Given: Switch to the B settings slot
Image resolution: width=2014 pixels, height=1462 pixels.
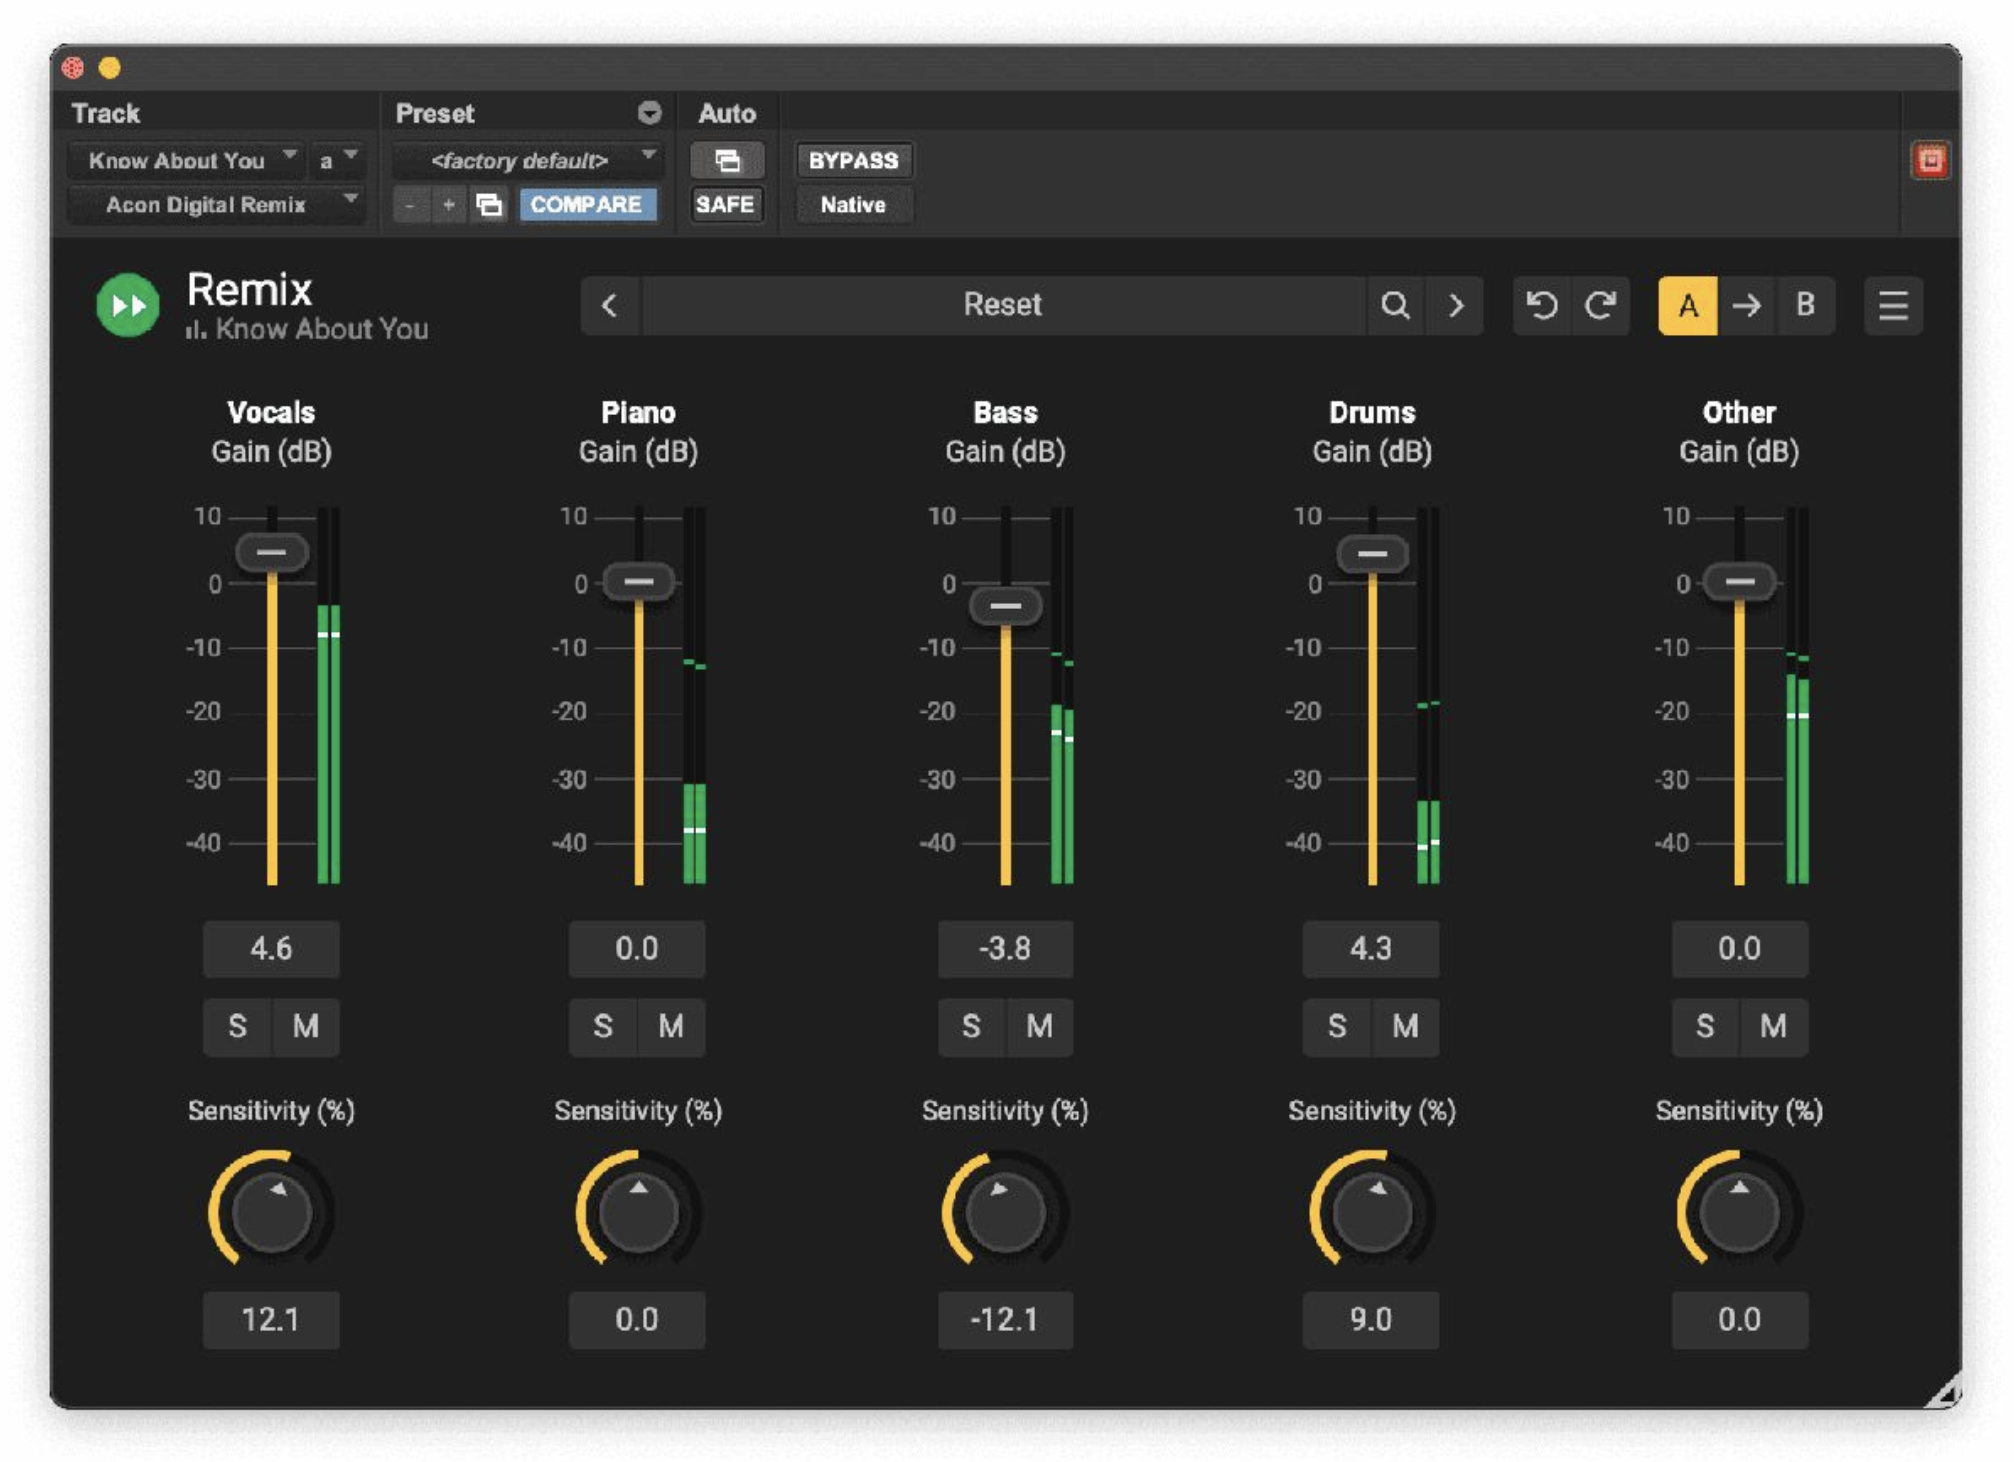Looking at the screenshot, I should pos(1804,305).
